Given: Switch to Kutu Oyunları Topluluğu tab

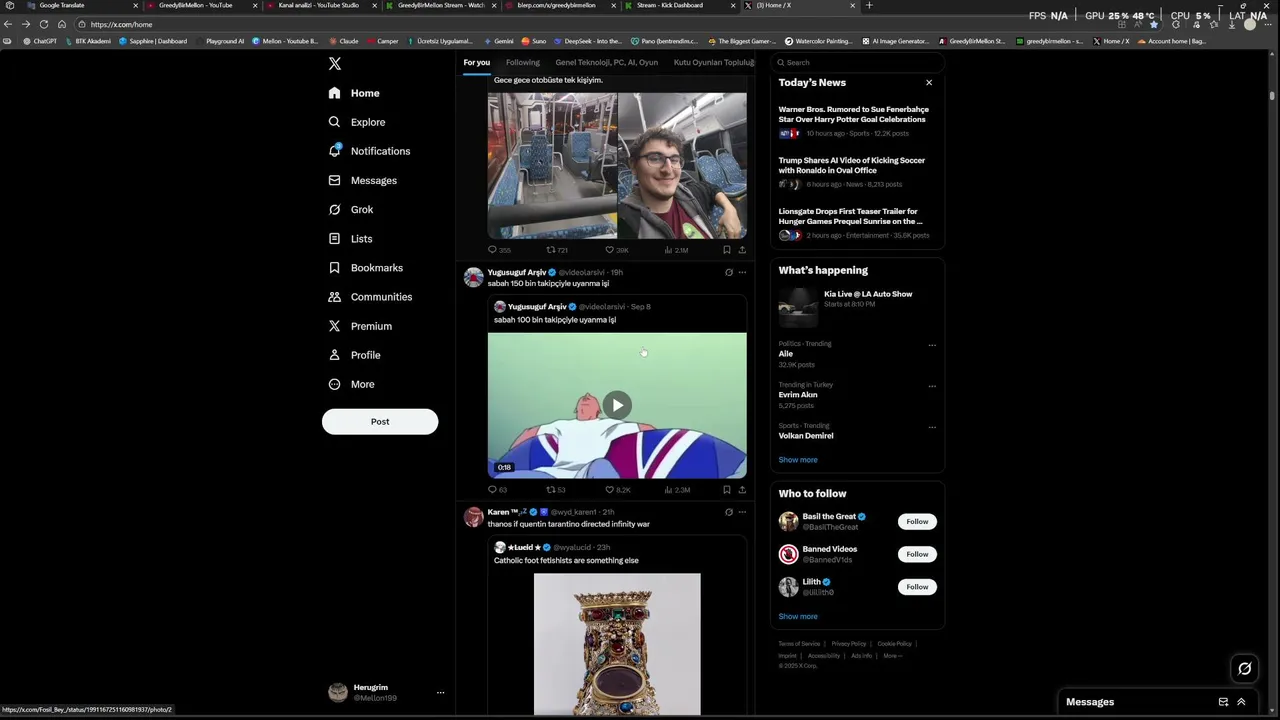Looking at the screenshot, I should coord(713,62).
